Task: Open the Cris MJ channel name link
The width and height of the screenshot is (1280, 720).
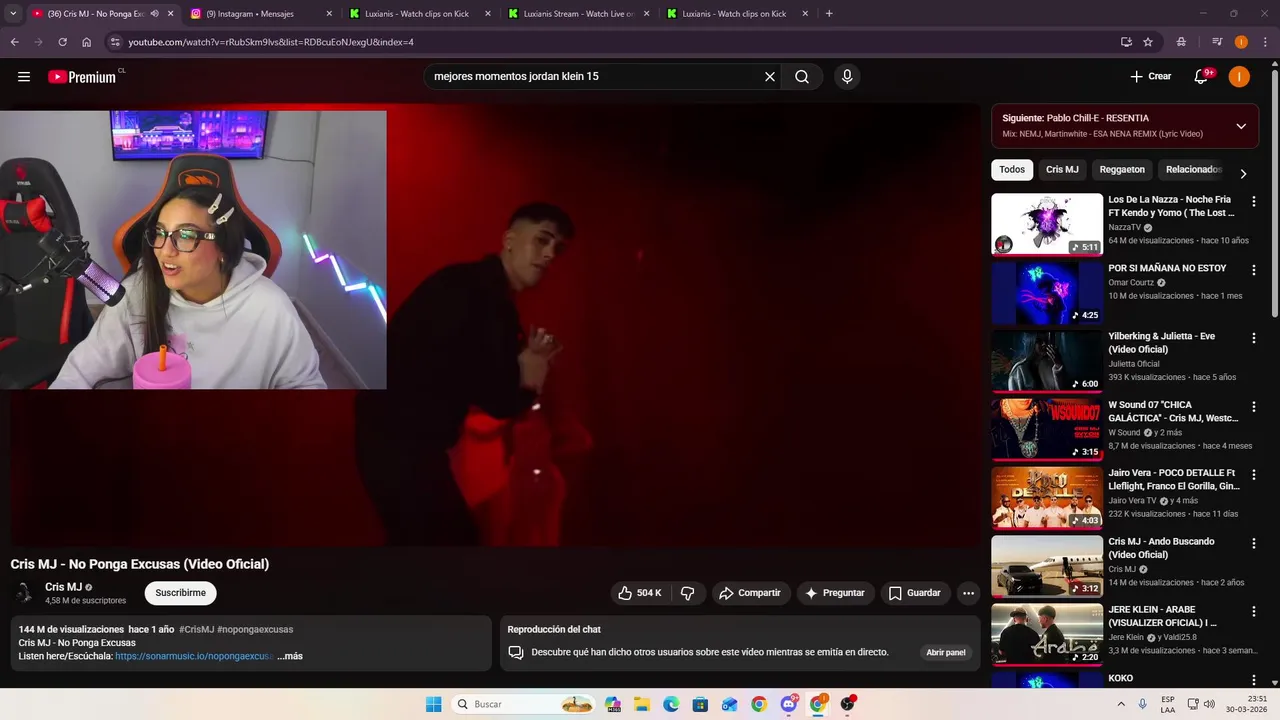Action: (x=63, y=587)
